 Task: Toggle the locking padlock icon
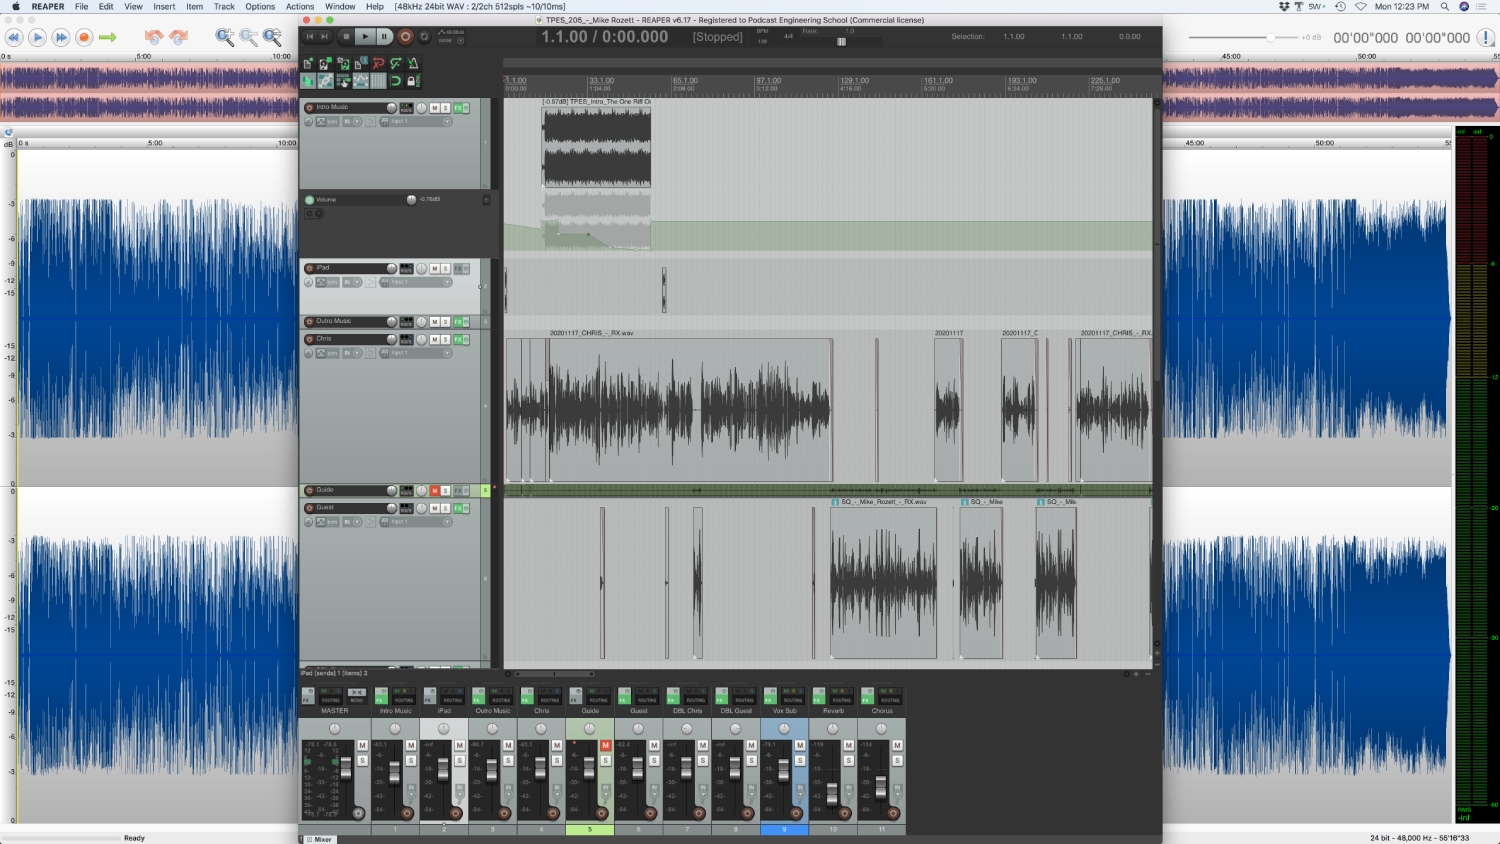coord(412,81)
